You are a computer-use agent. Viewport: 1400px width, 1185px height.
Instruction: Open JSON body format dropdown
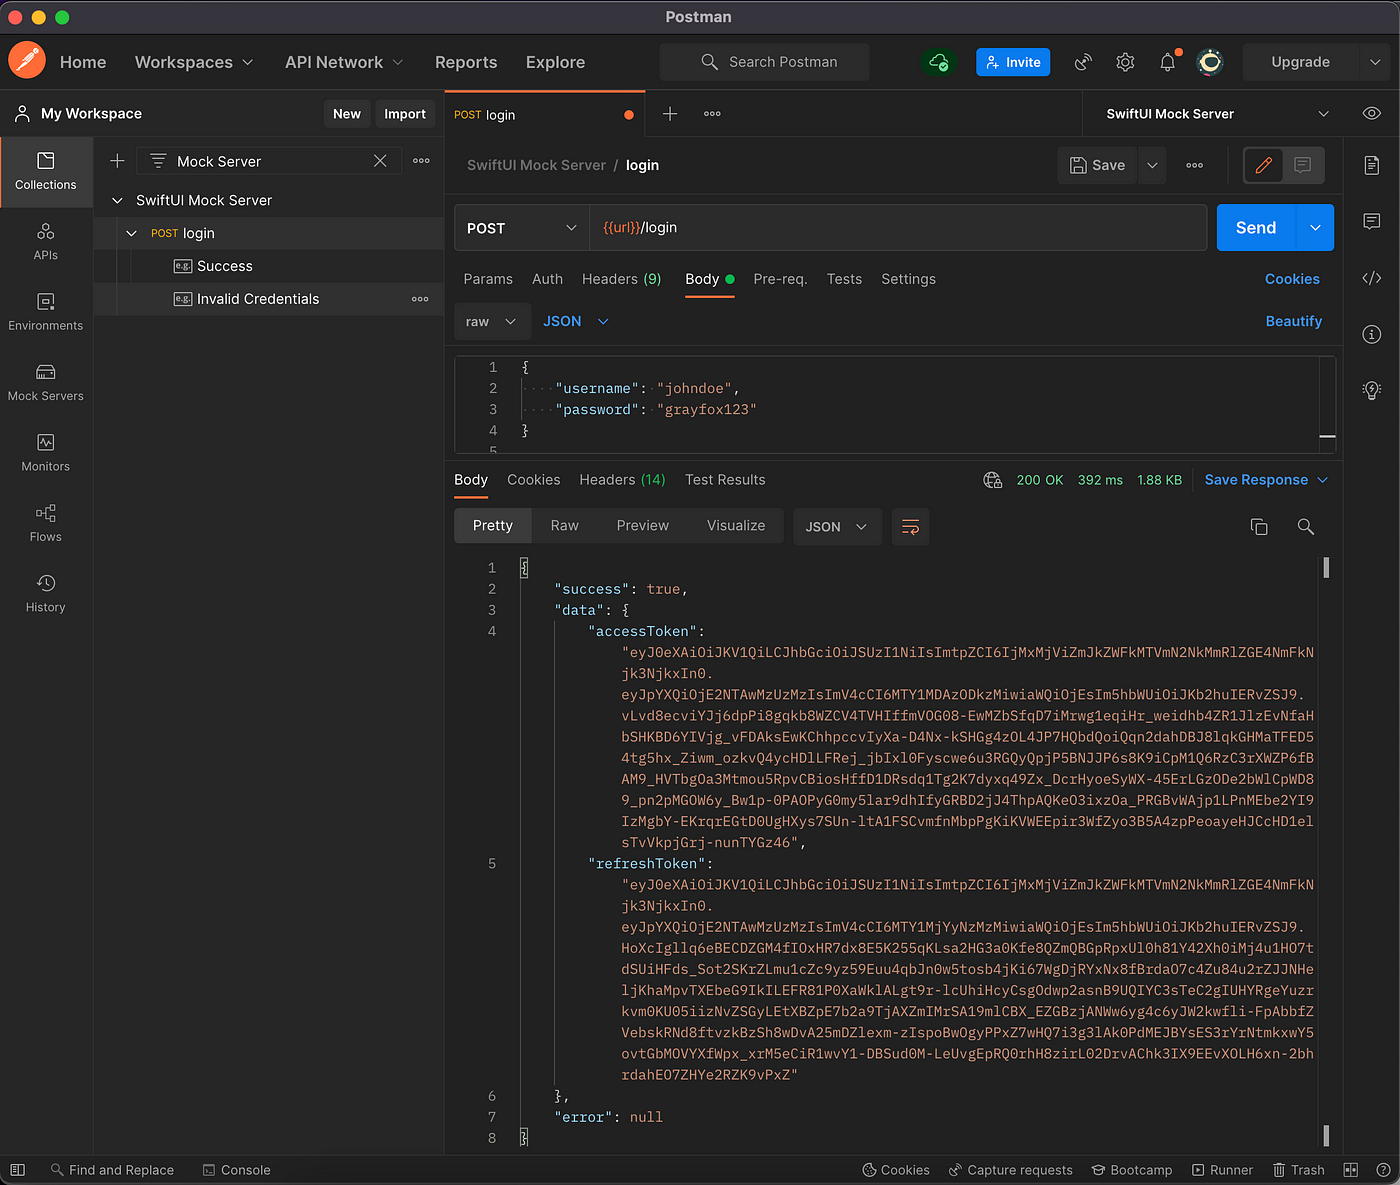pyautogui.click(x=576, y=321)
